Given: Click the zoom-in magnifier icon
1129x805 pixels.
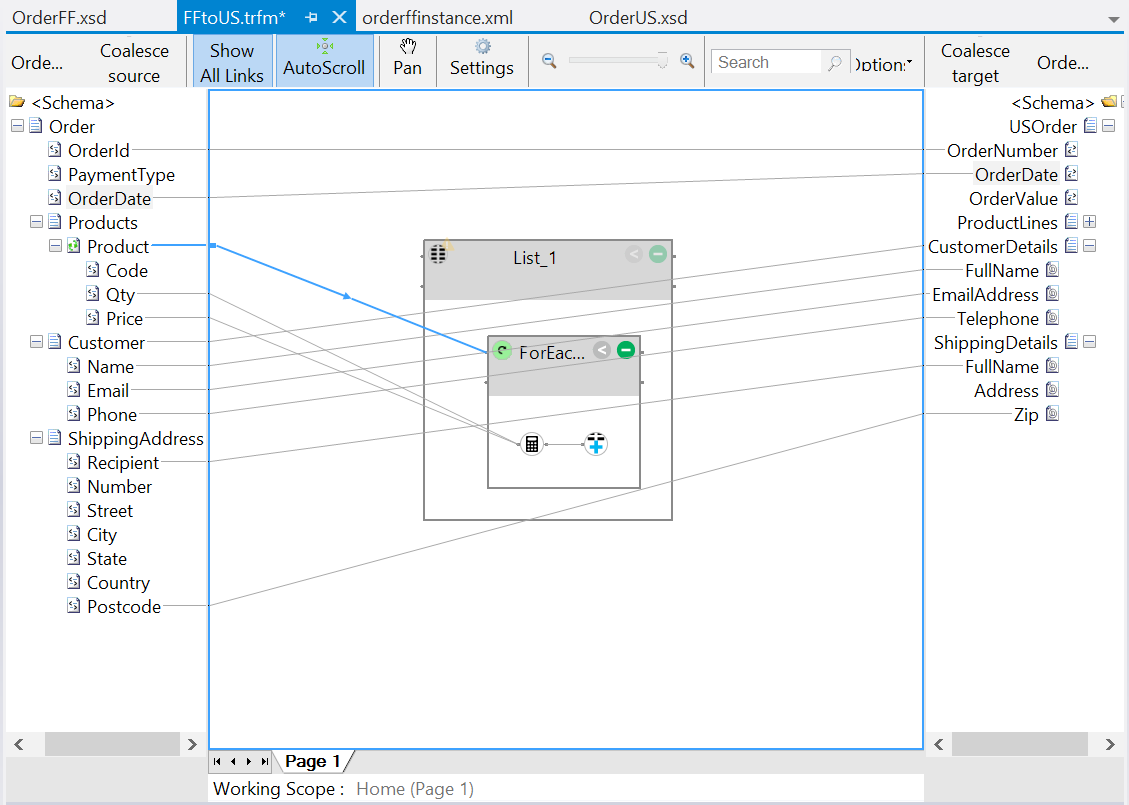Looking at the screenshot, I should click(x=687, y=61).
